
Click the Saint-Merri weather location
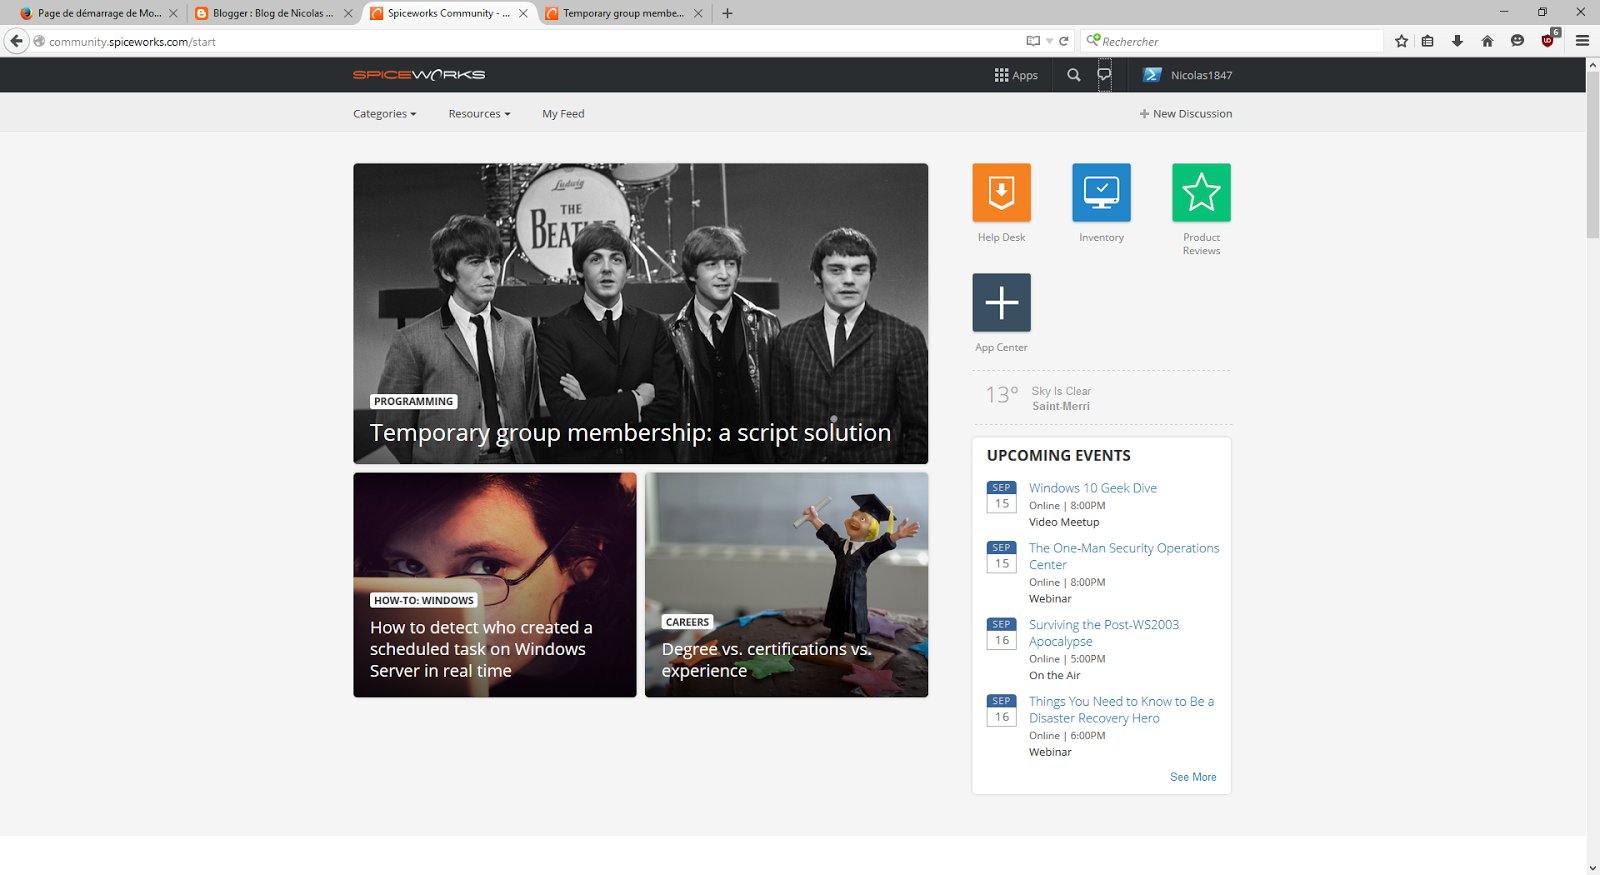(x=1061, y=406)
